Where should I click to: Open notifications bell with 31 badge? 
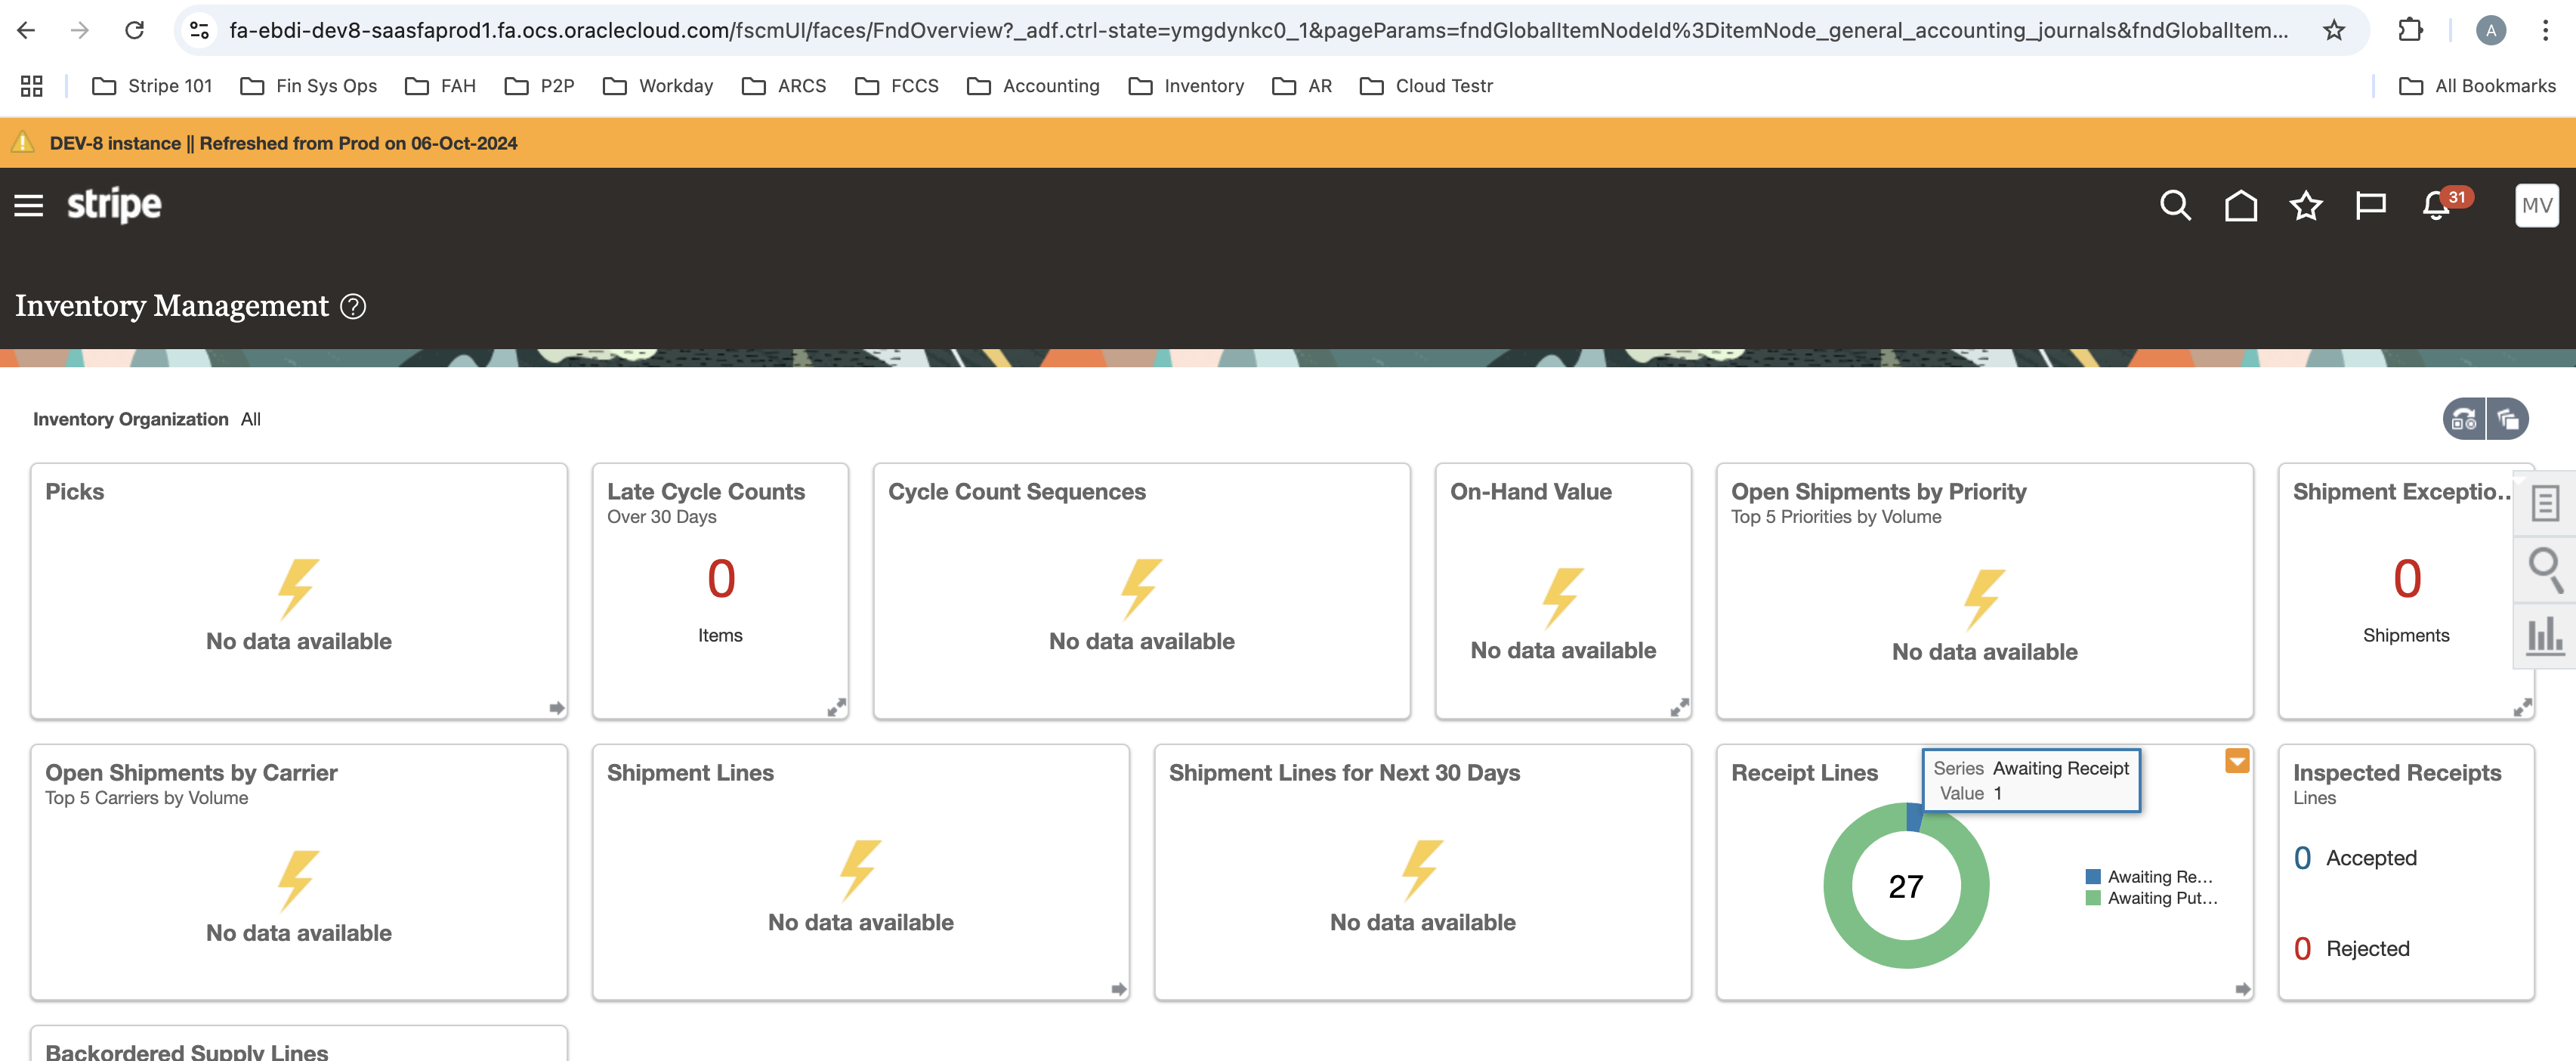(2436, 206)
